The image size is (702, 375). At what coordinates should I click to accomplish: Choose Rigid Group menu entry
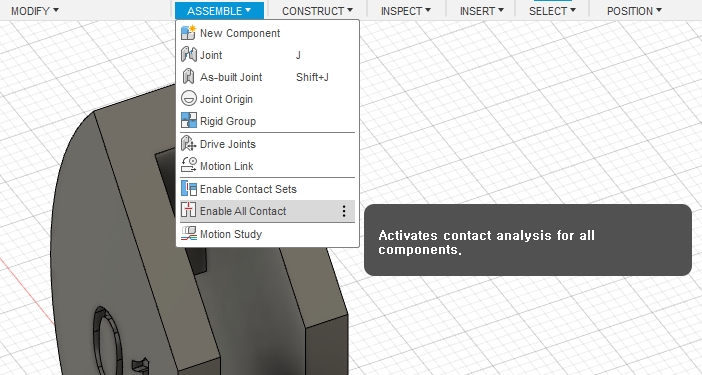point(267,121)
